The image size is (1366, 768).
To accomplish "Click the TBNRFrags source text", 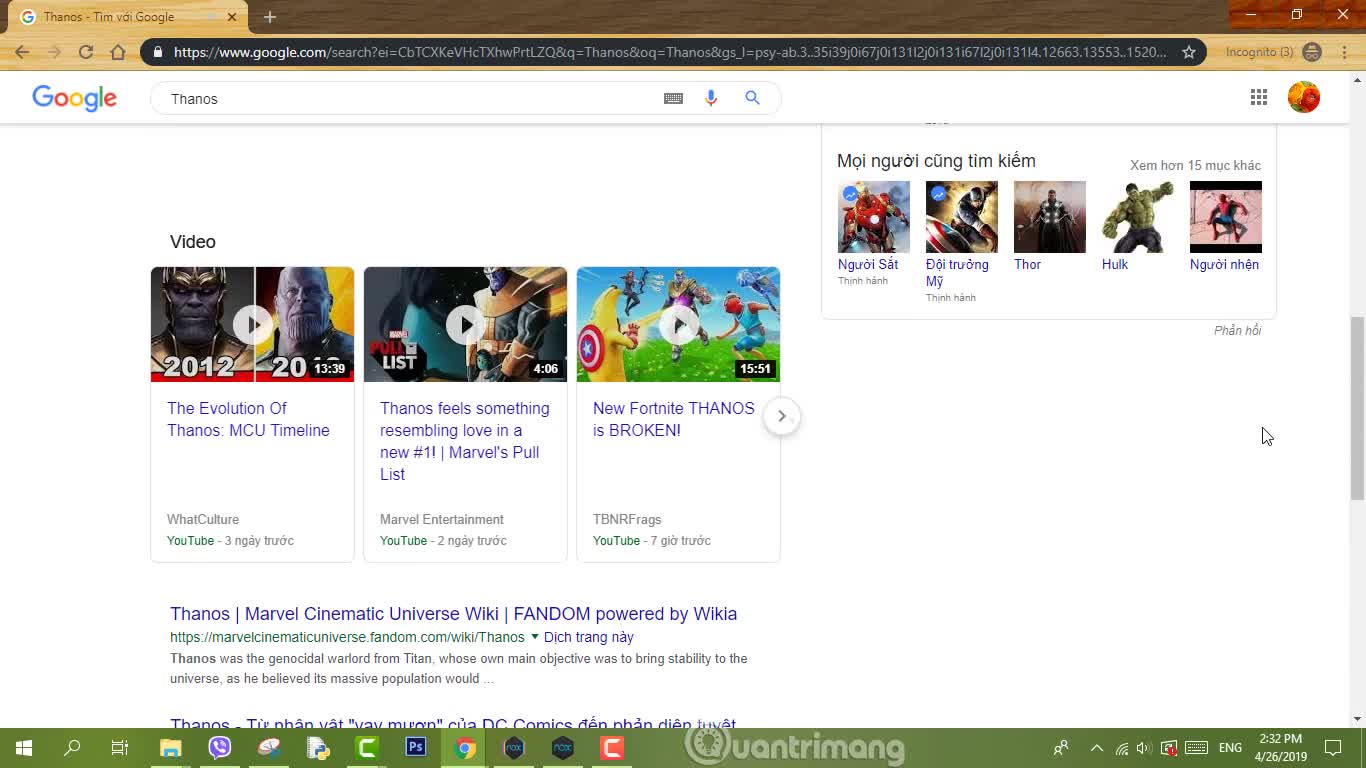I will [x=627, y=520].
